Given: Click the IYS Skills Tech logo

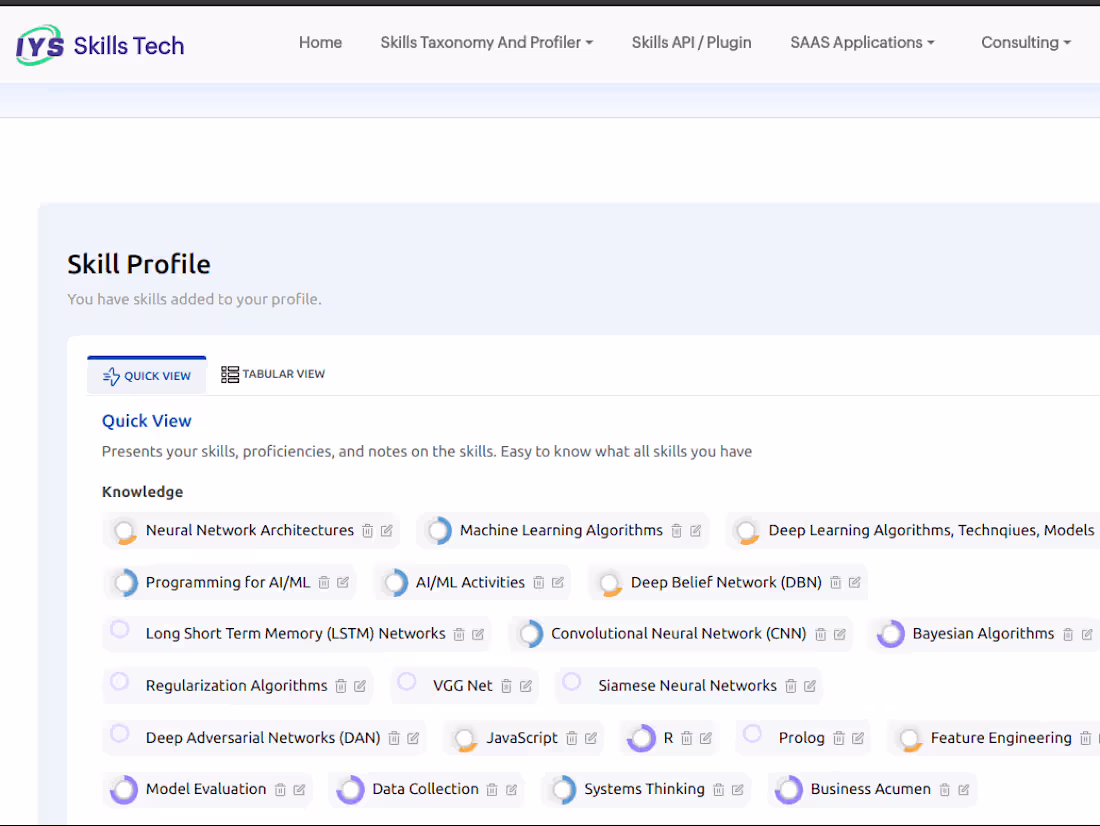Looking at the screenshot, I should tap(100, 45).
